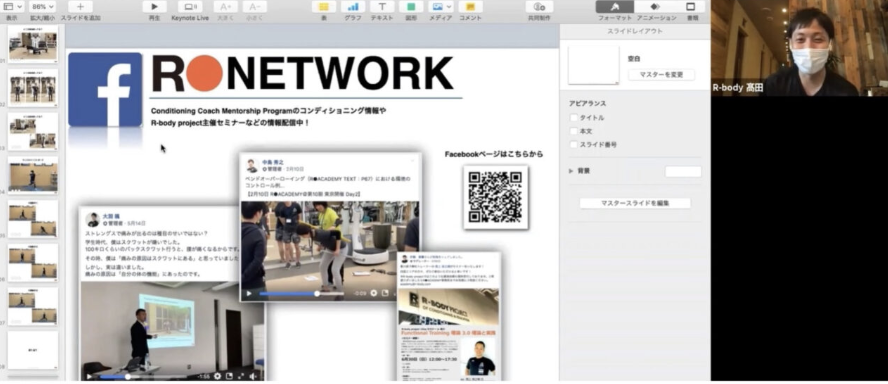The image size is (888, 384).
Task: Click the gear icon in lecture-room video post
Action: [217, 376]
